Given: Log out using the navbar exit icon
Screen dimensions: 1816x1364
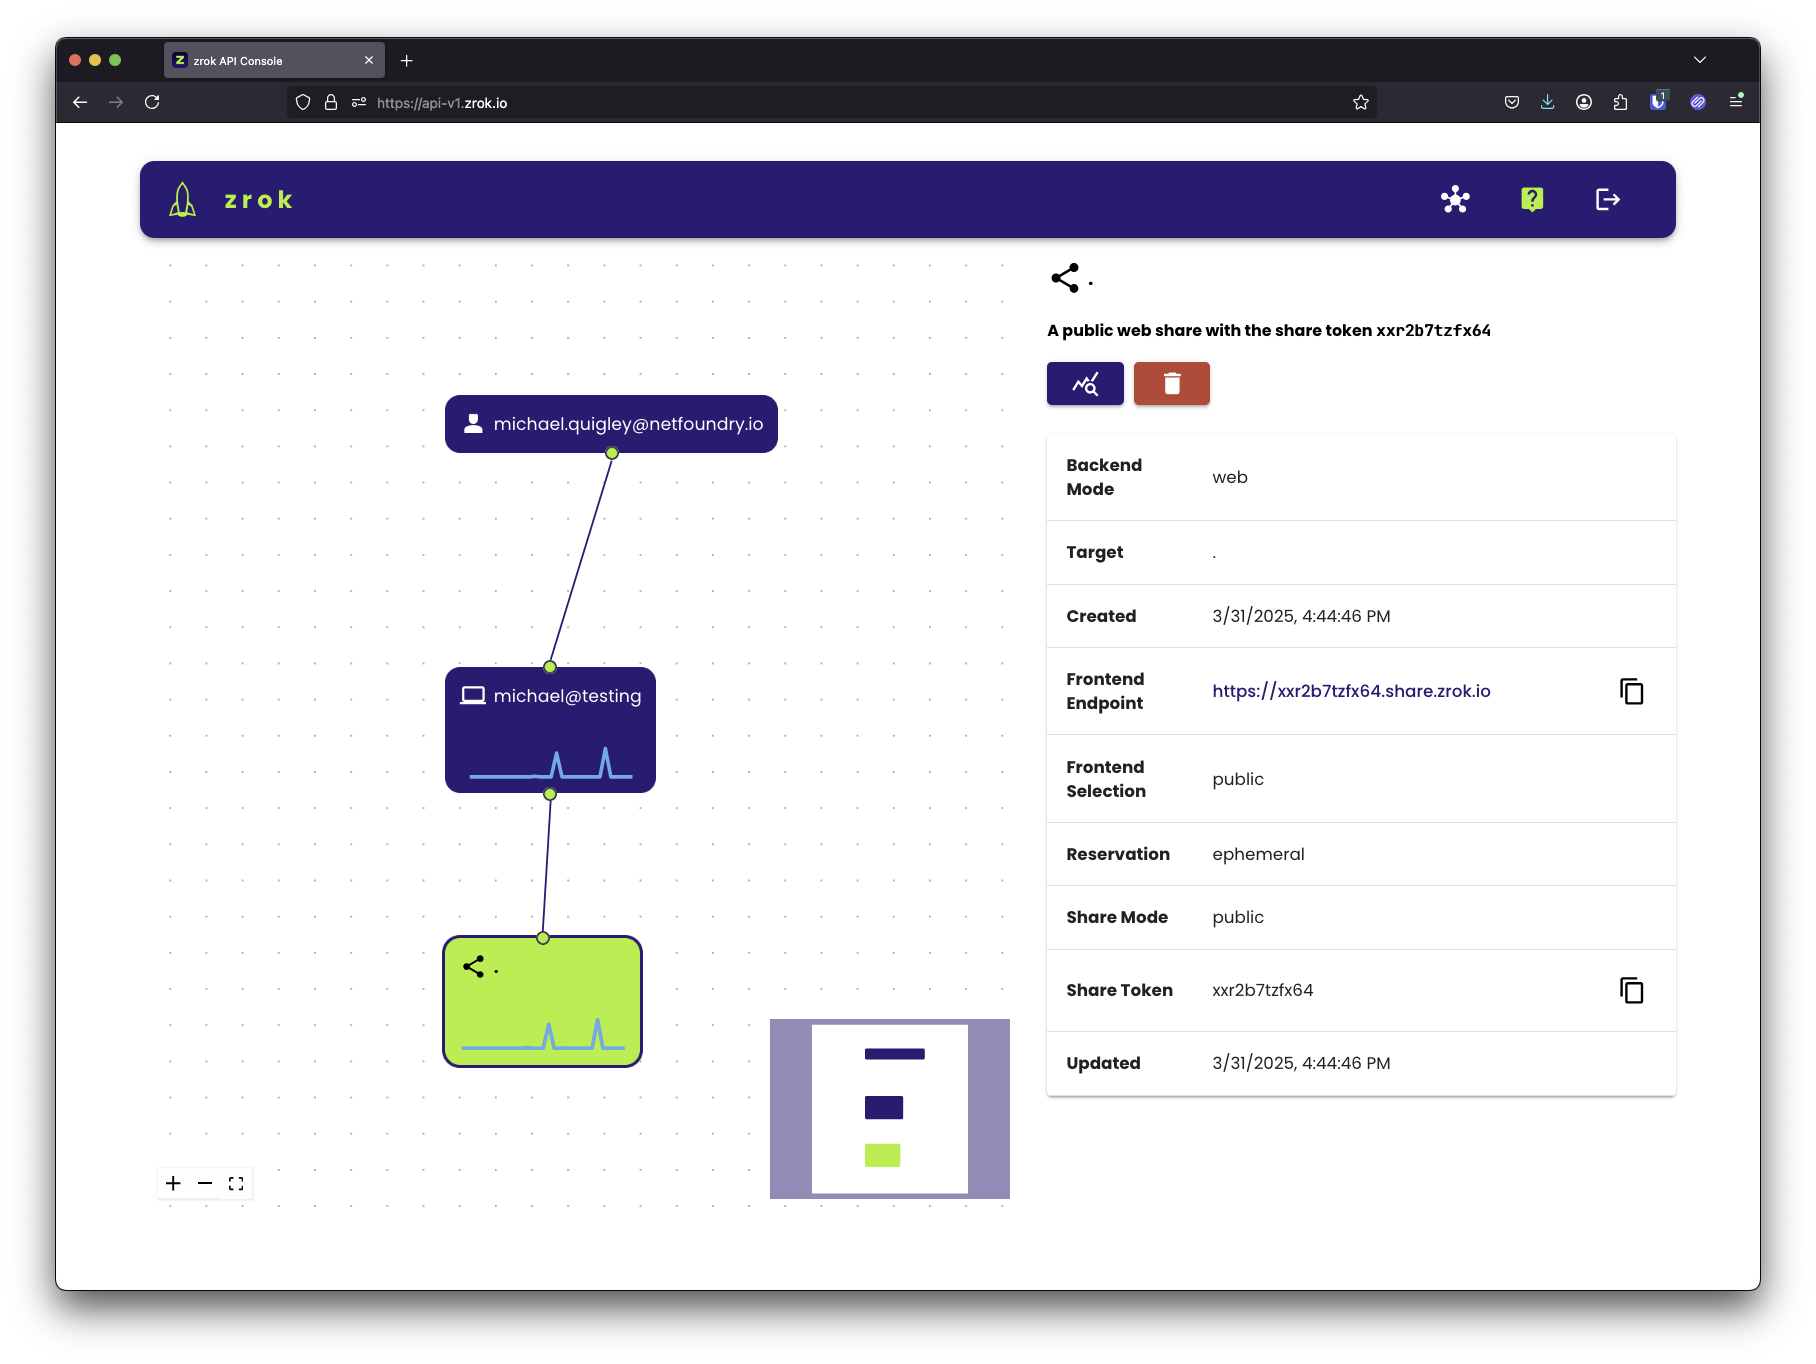Looking at the screenshot, I should tap(1609, 199).
